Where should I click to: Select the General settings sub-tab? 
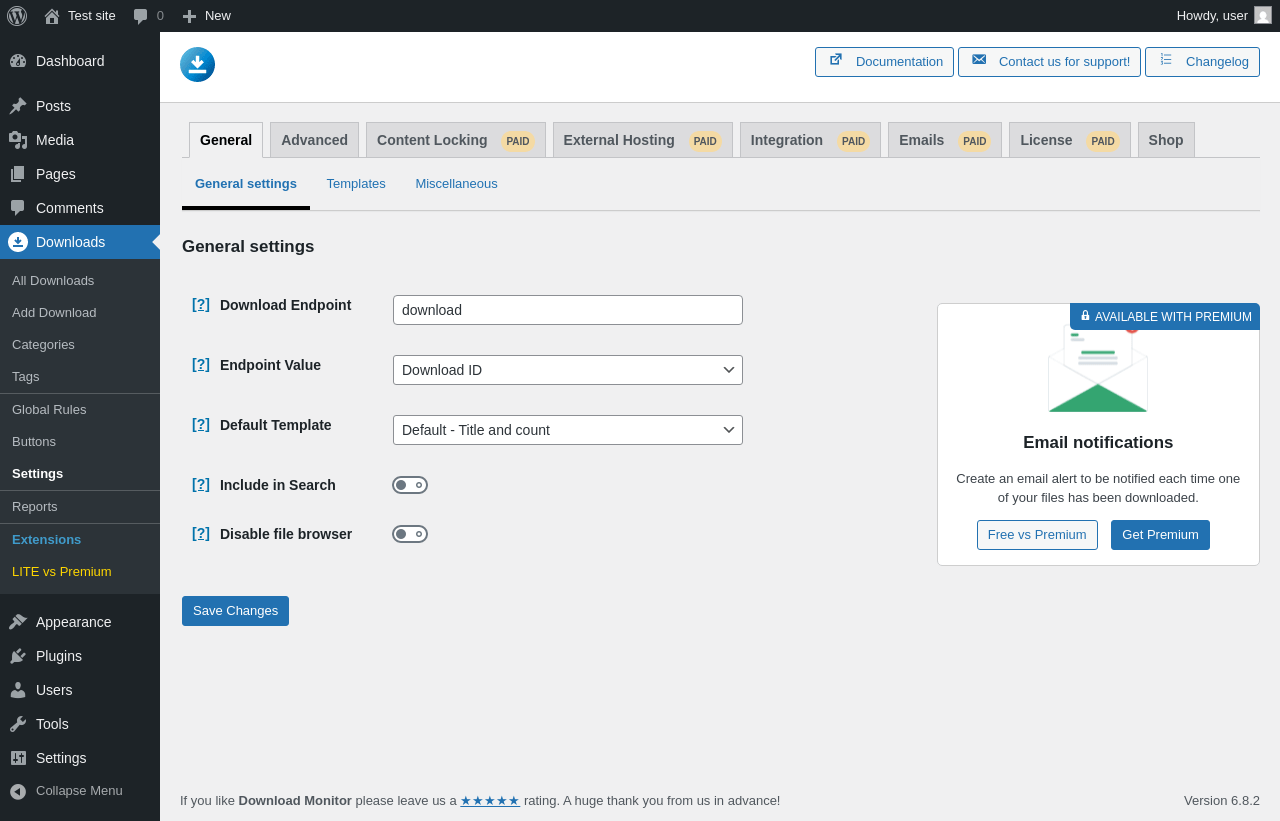[x=246, y=184]
